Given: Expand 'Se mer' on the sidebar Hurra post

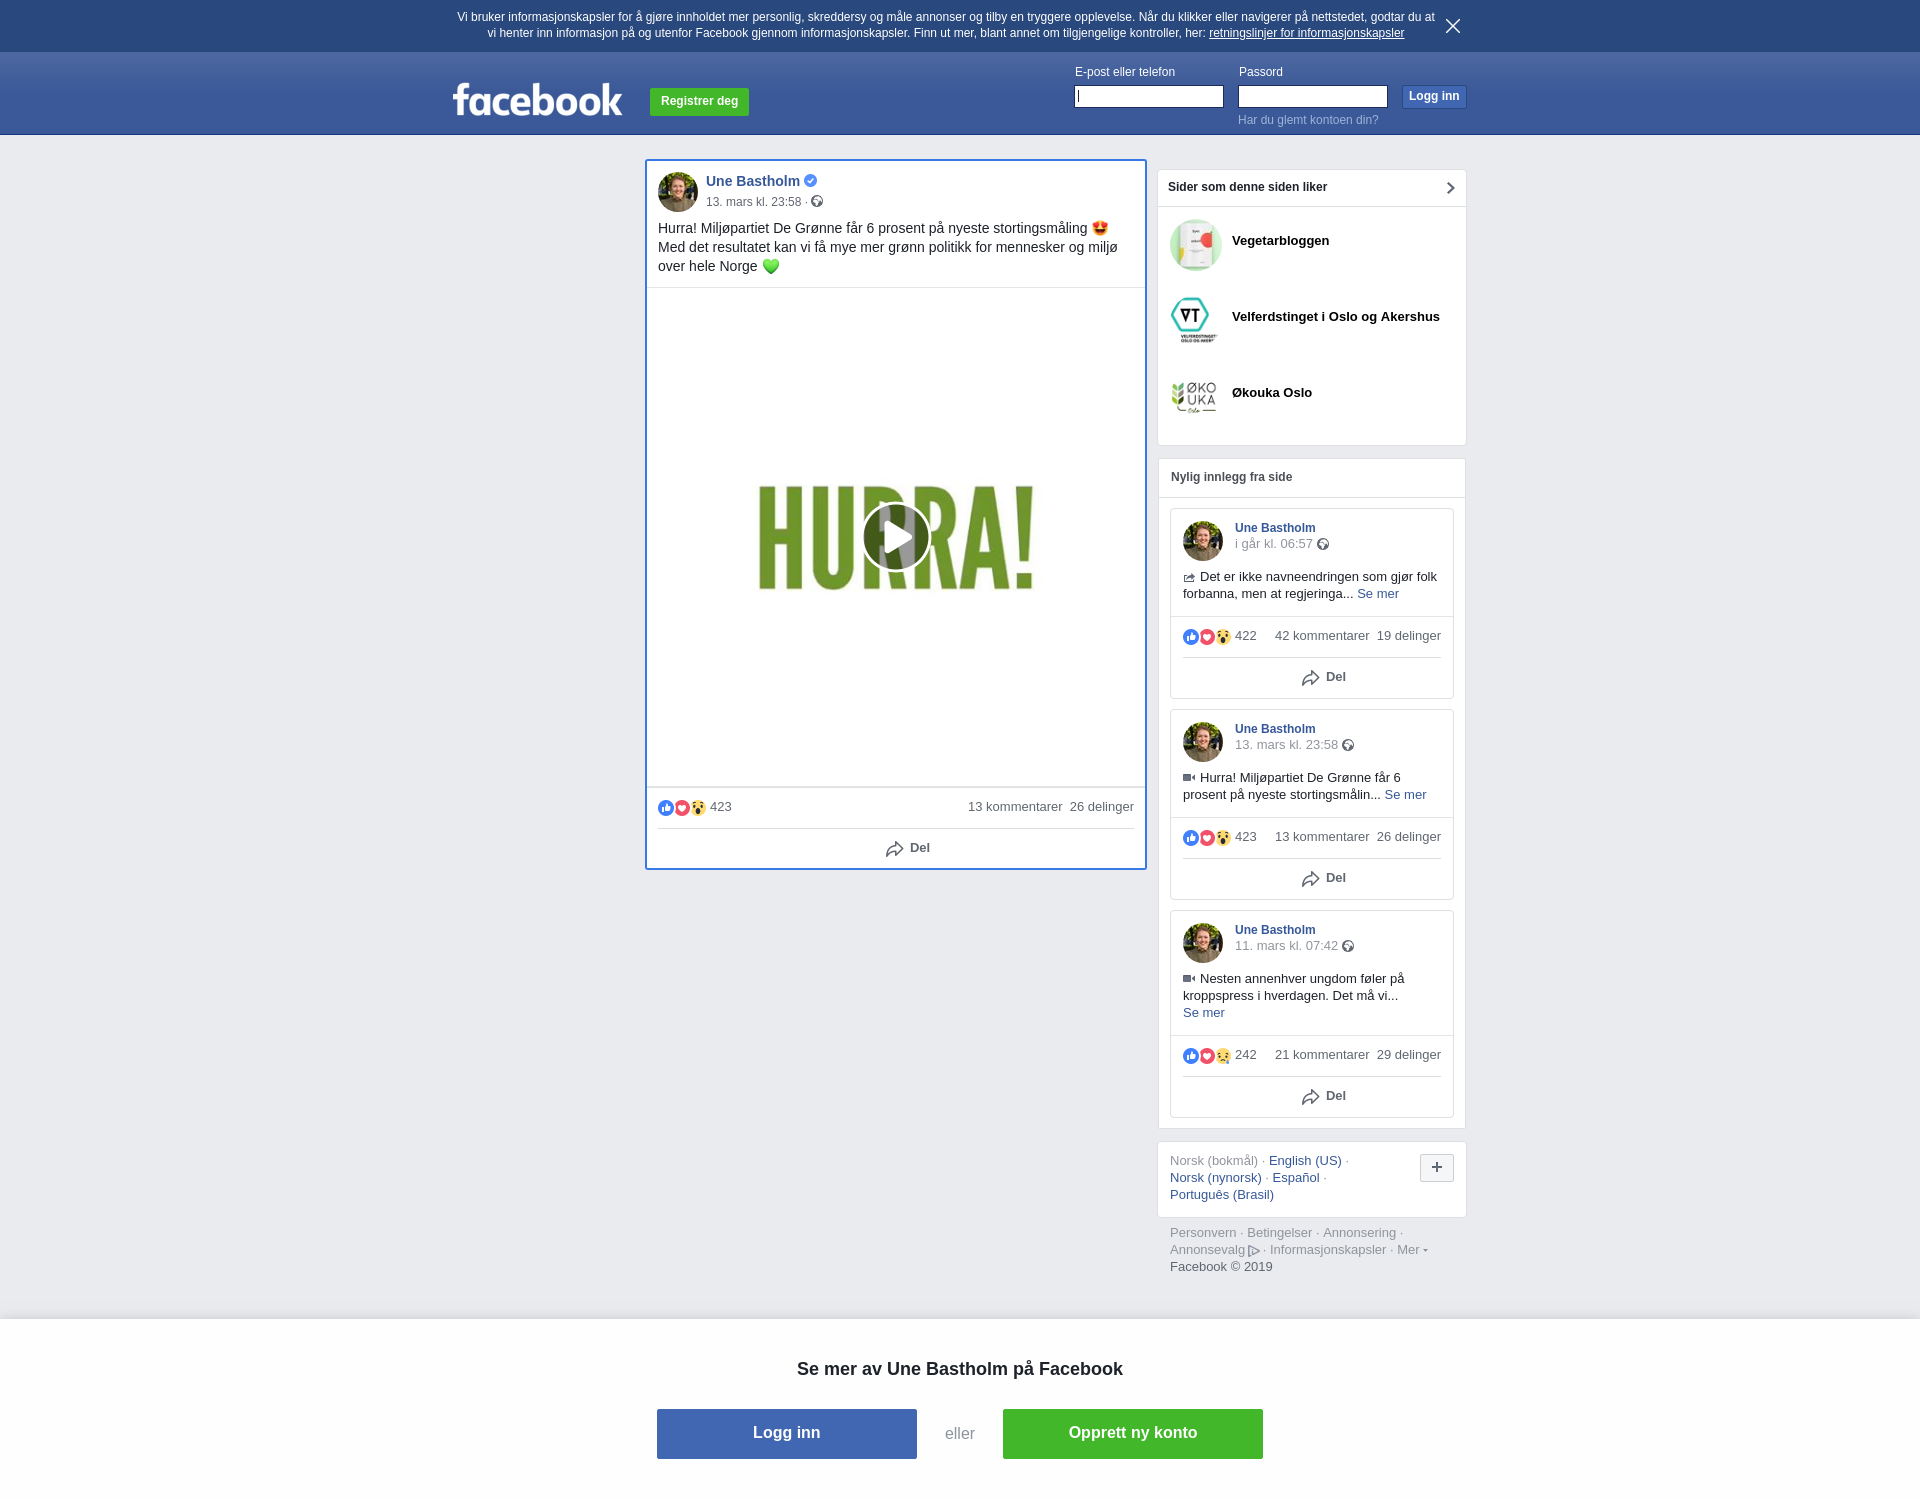Looking at the screenshot, I should pos(1405,795).
